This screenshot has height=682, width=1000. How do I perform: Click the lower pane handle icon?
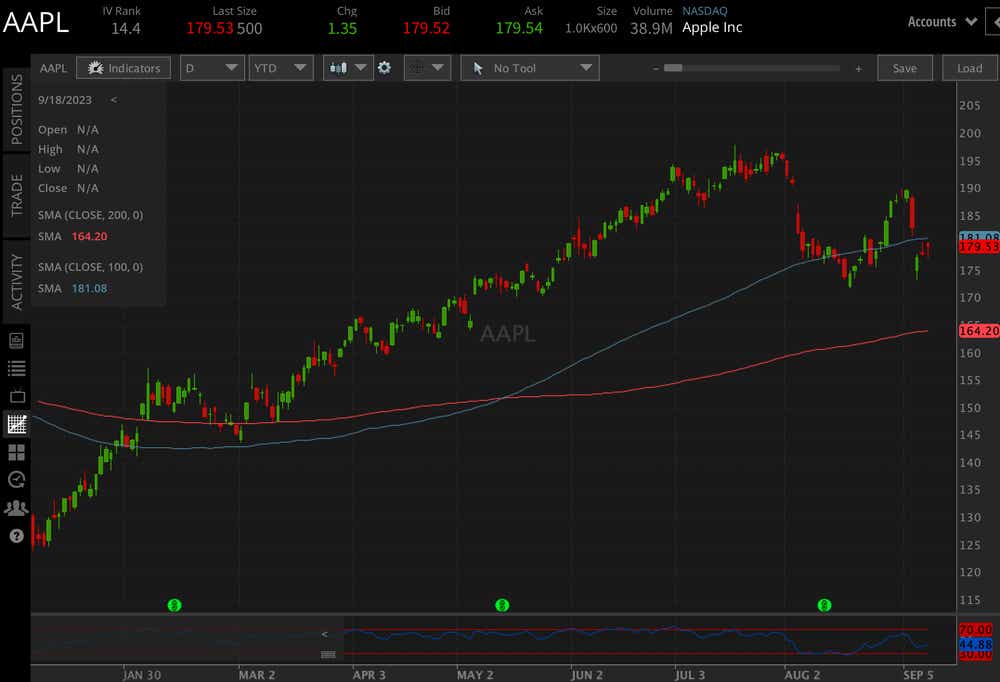coord(328,655)
